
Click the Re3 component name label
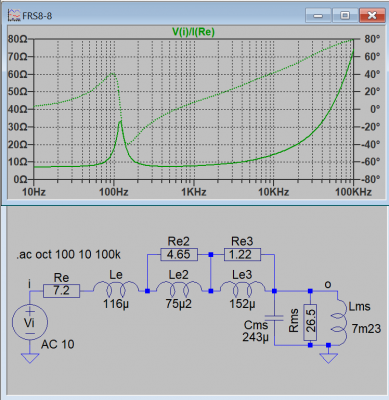[x=242, y=241]
